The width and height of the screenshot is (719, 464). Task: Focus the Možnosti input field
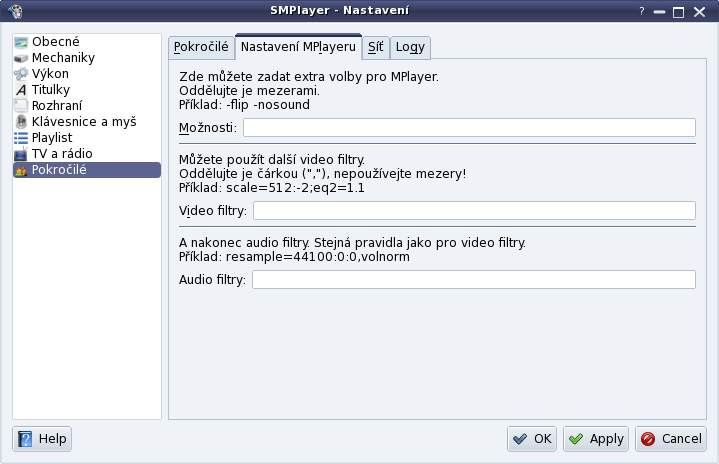pos(469,127)
